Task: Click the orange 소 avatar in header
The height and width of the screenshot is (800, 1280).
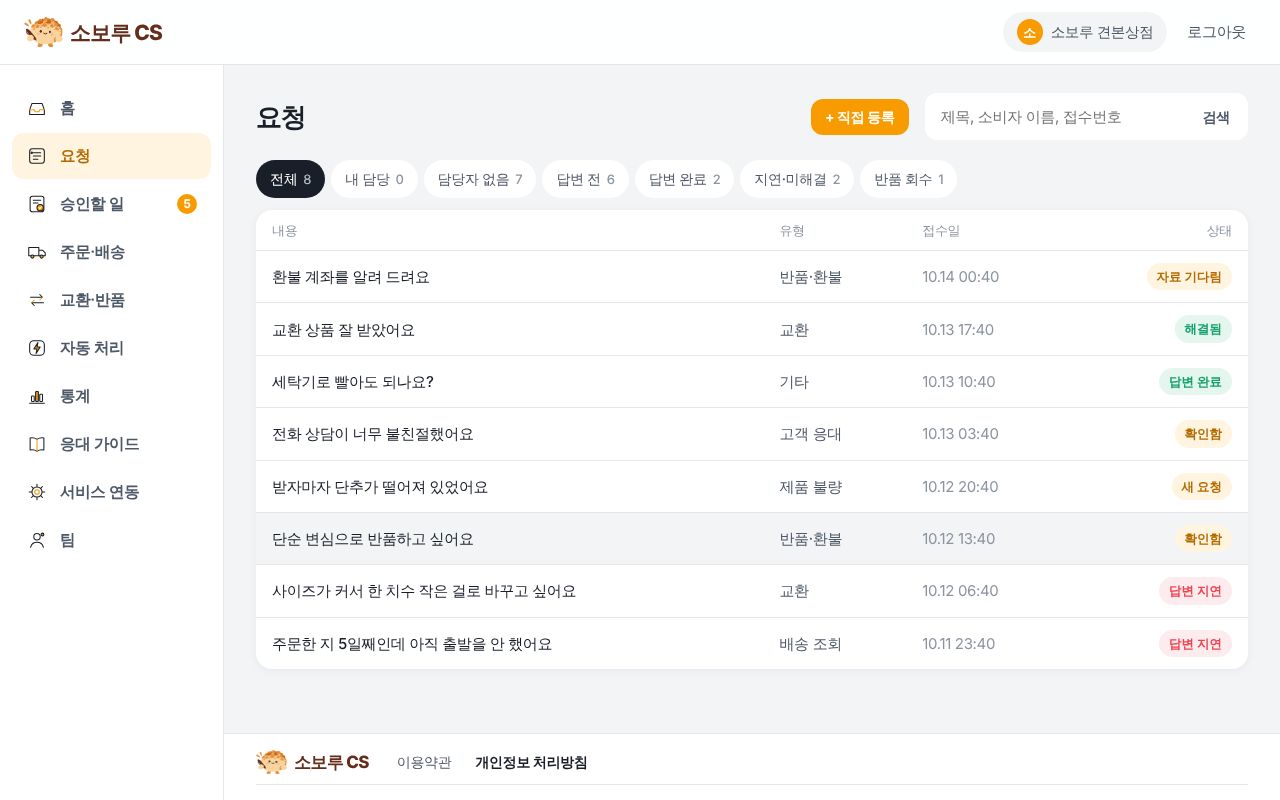Action: point(1030,32)
